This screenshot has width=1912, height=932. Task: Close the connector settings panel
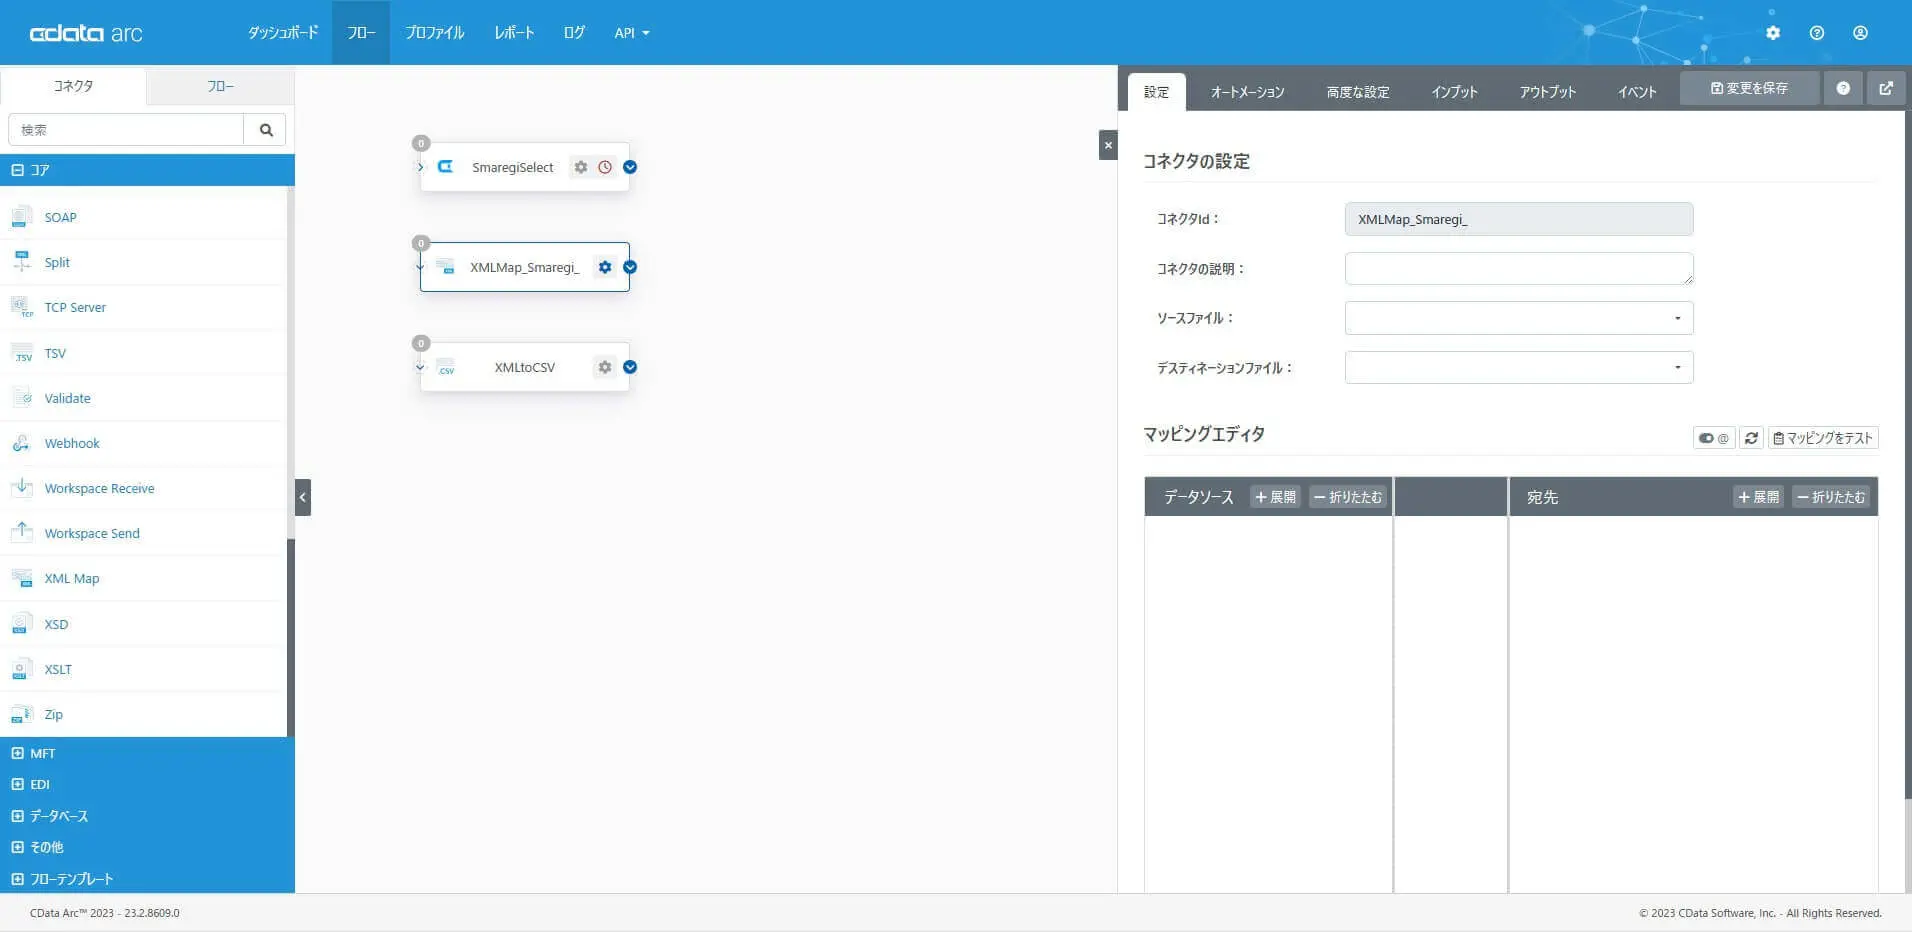(1108, 145)
